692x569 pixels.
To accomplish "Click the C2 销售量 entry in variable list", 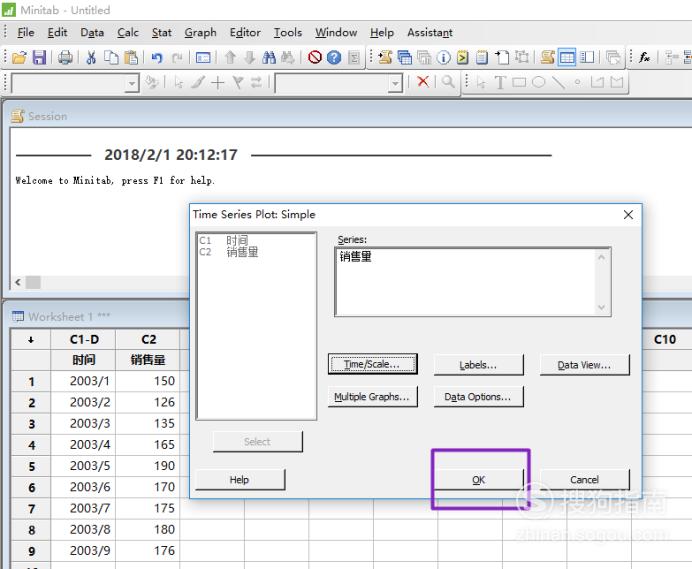I will (x=228, y=252).
